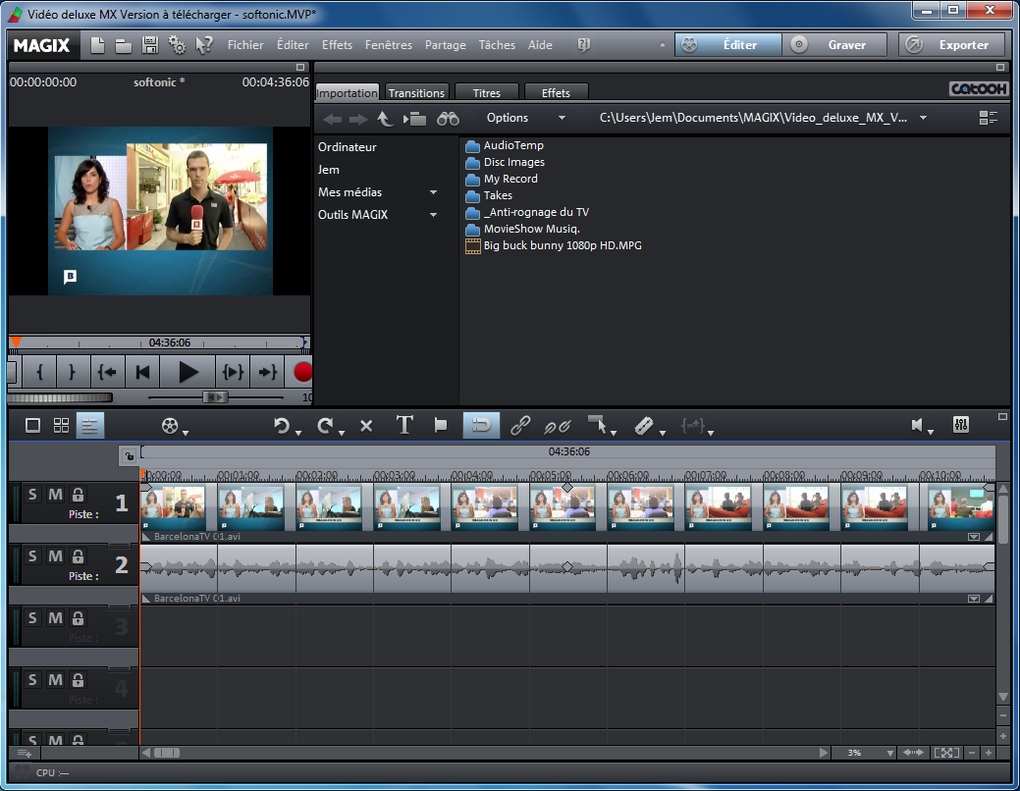
Task: Go to beginning of movie
Action: [142, 372]
